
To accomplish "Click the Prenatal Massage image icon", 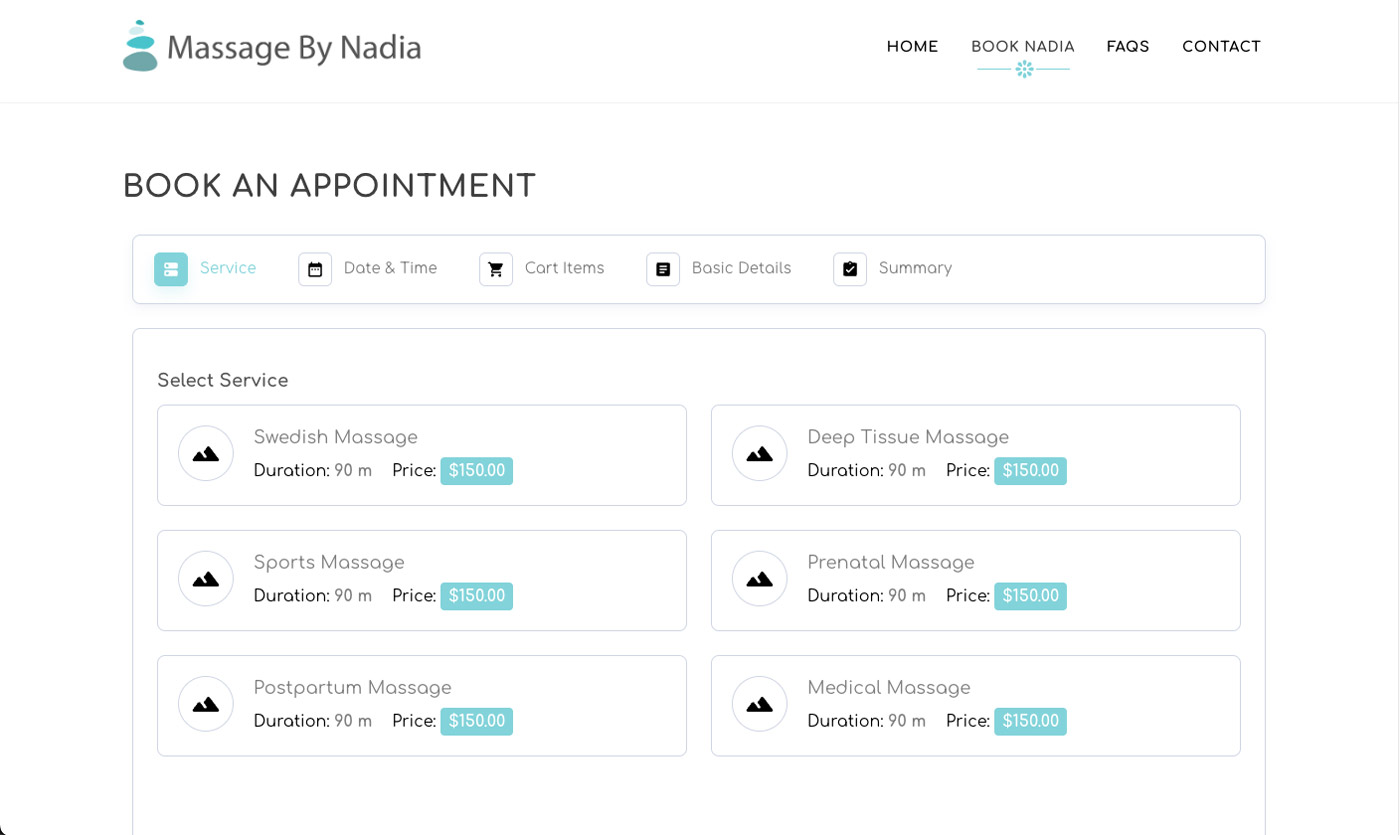I will tap(758, 578).
